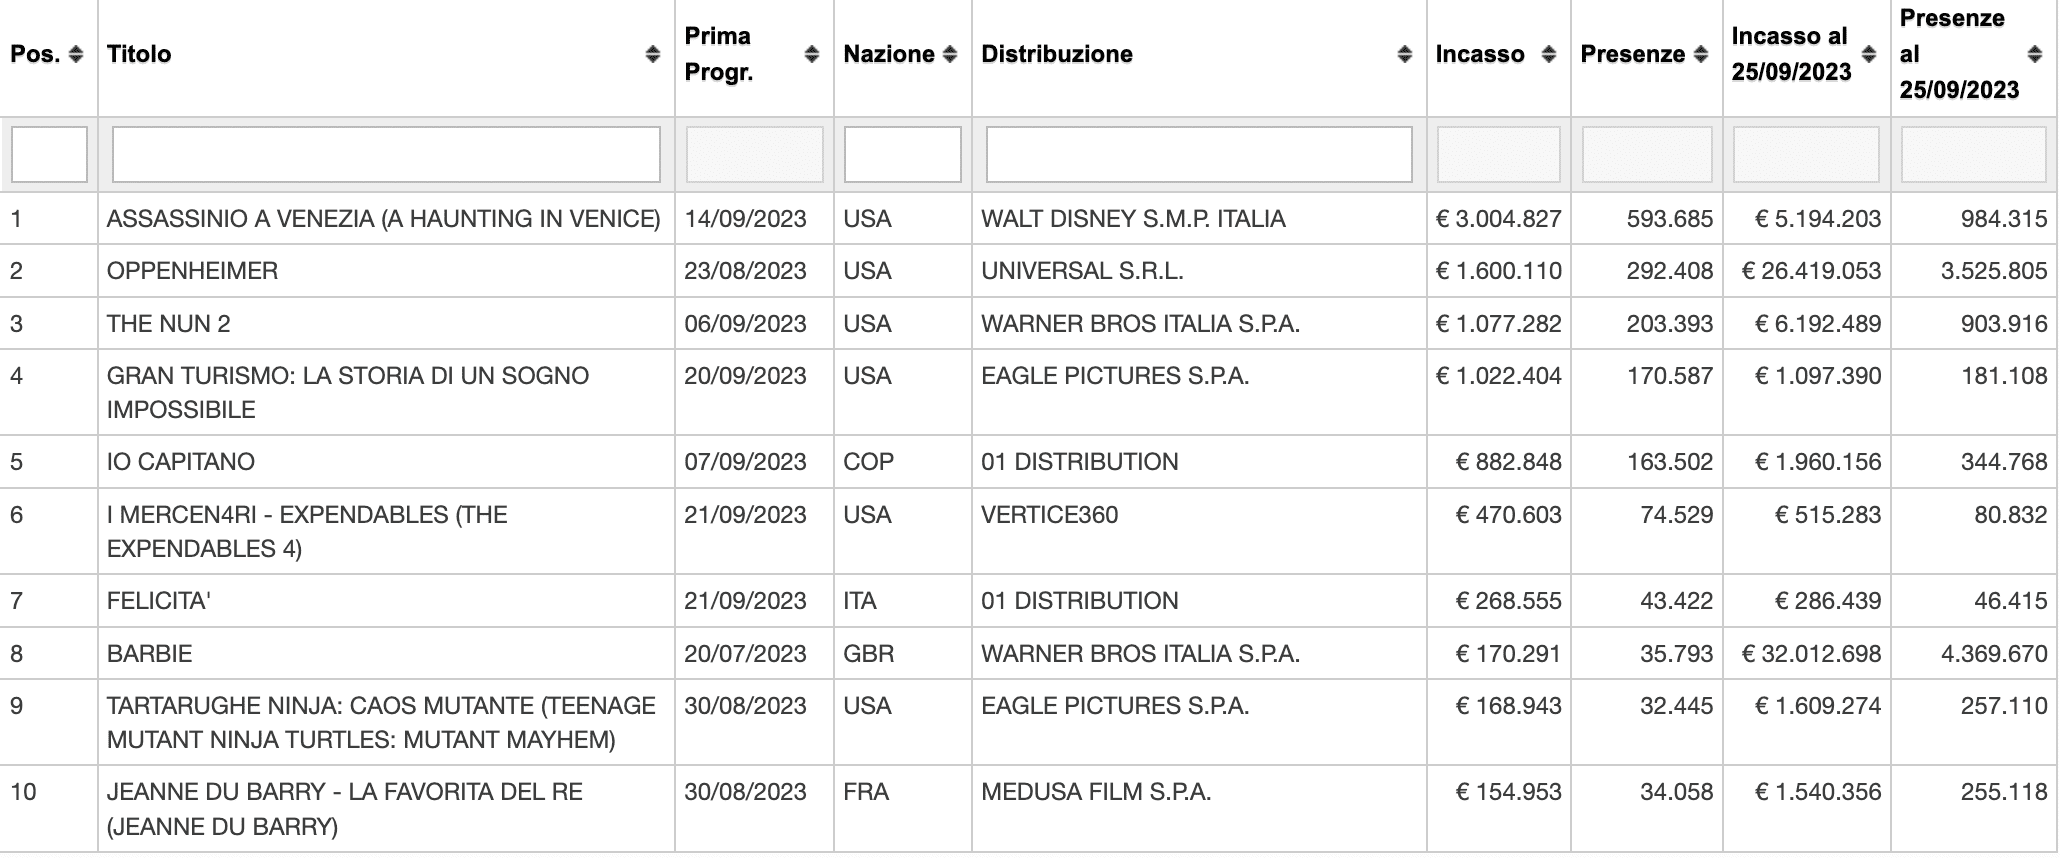The width and height of the screenshot is (2060, 858).
Task: Click 01 DISTRIBUTION in IO CAPITANO row
Action: 1079,462
